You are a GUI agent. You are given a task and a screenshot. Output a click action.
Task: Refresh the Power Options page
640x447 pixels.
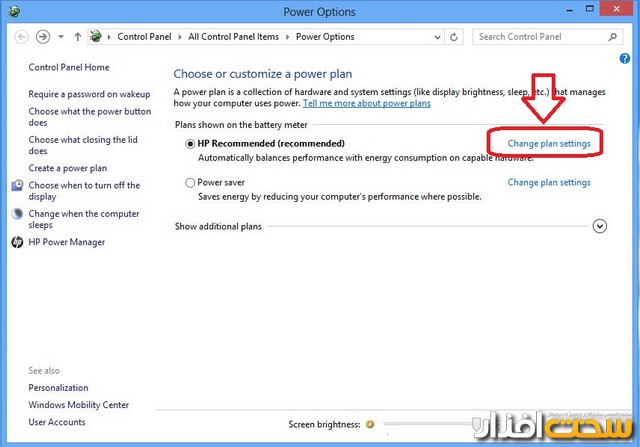[454, 37]
